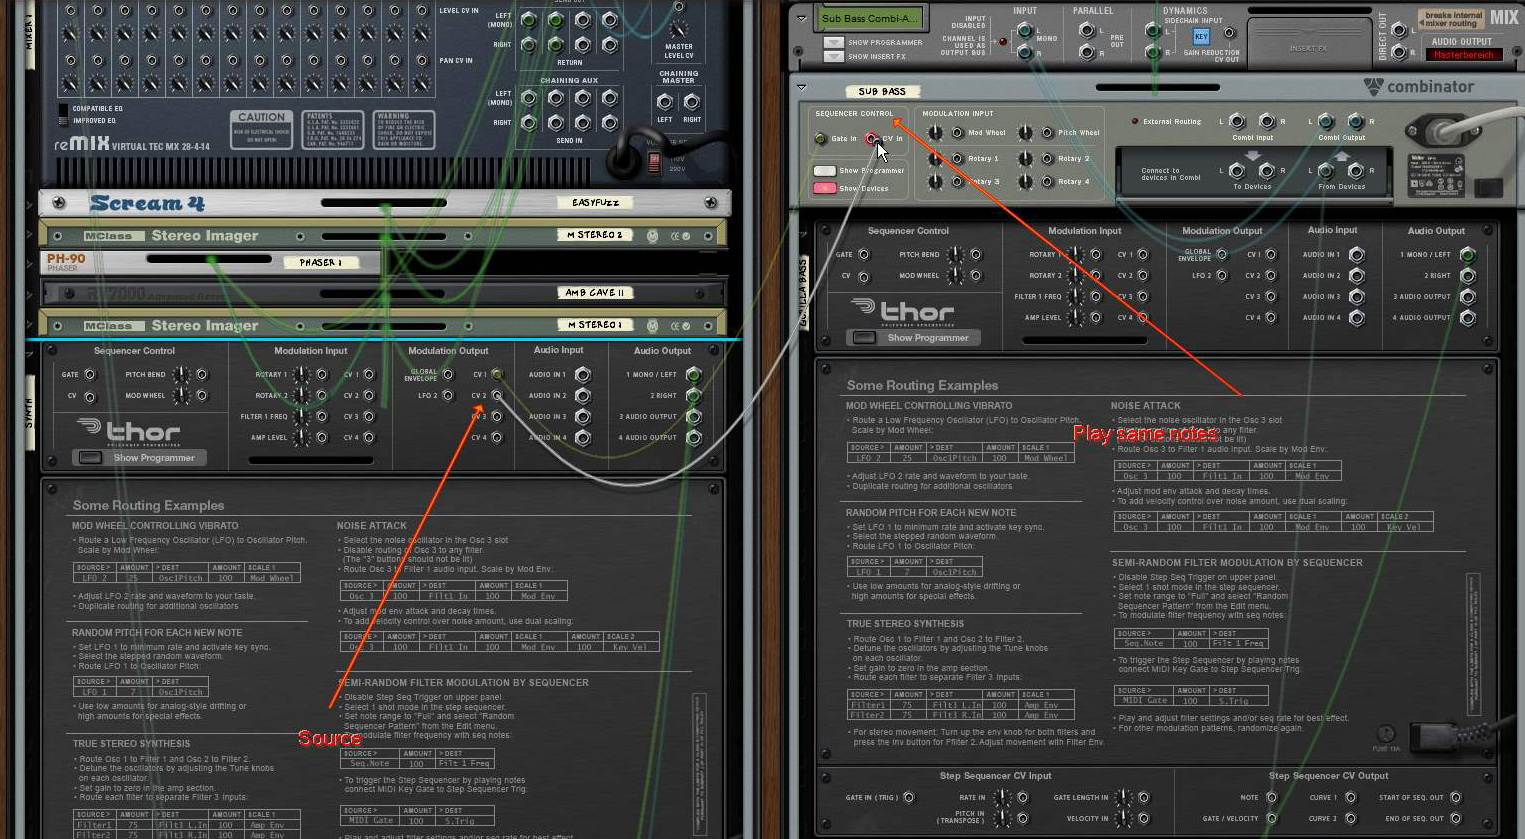Click the AMB CAVE II tape label
This screenshot has height=839, width=1525.
pos(596,293)
